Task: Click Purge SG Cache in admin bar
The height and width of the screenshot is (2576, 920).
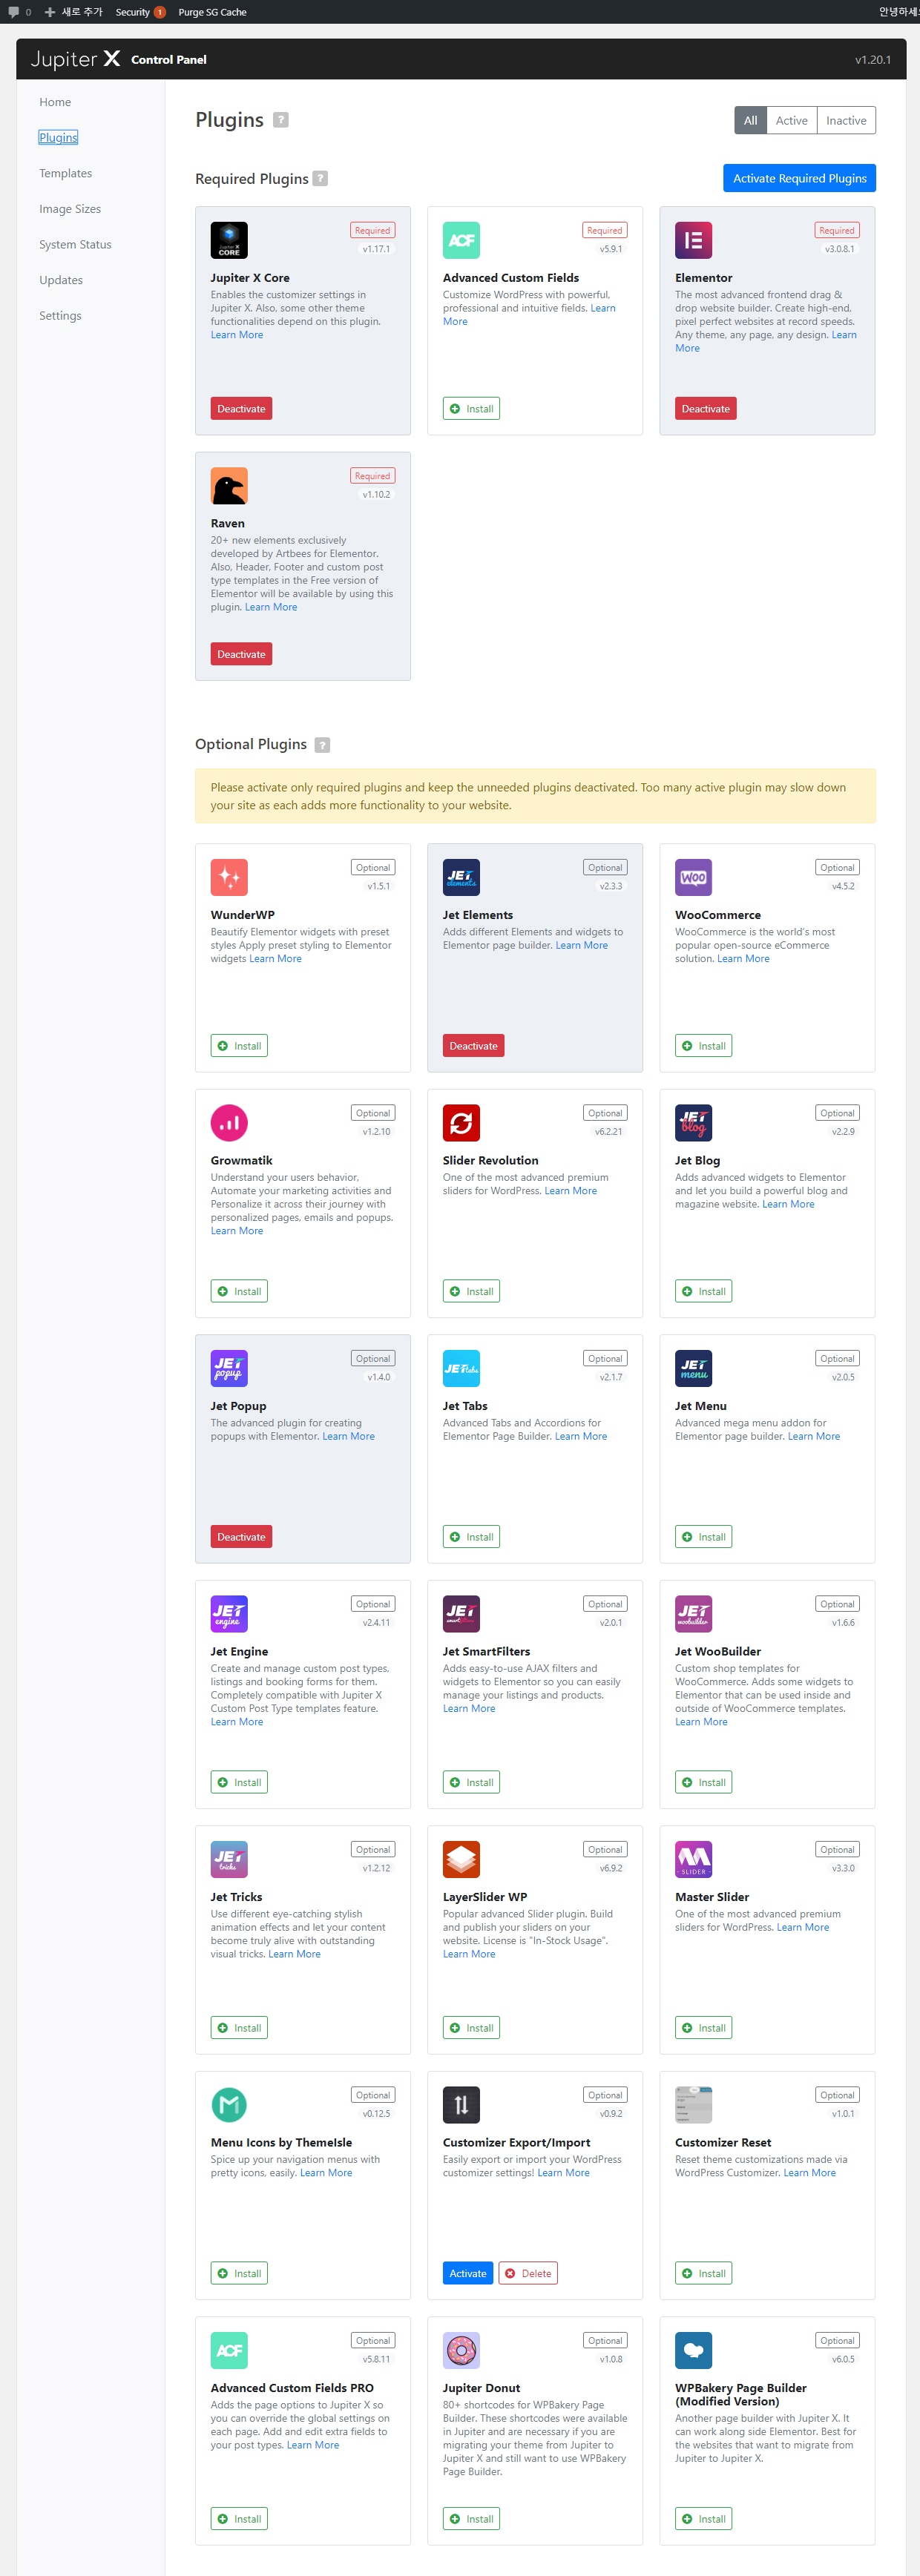Action: click(212, 12)
